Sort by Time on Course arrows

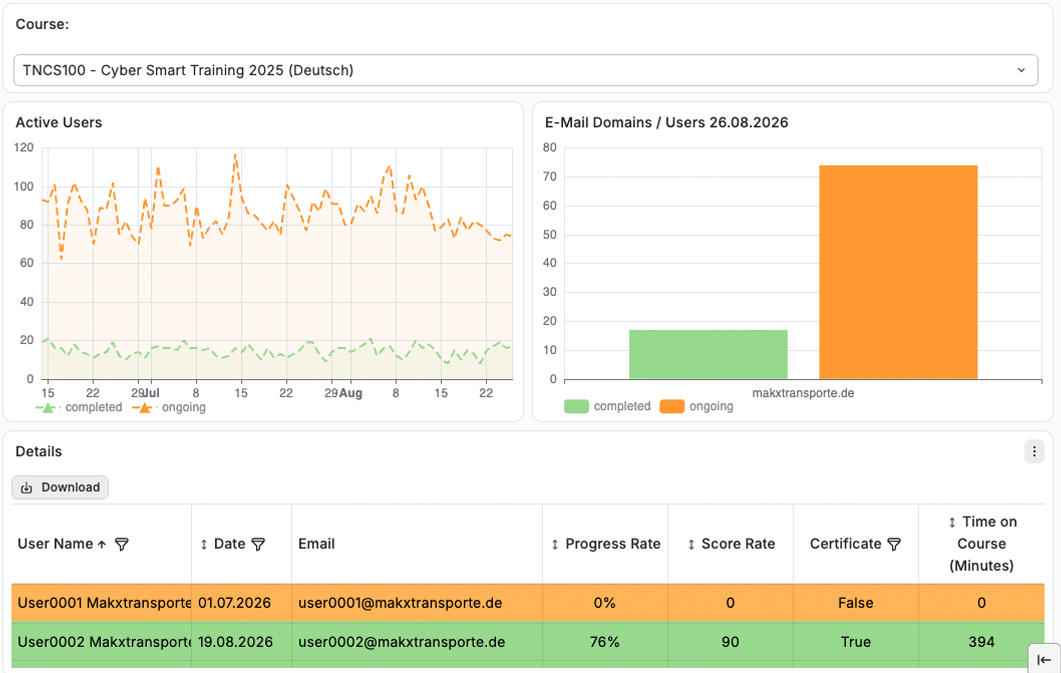tap(952, 522)
